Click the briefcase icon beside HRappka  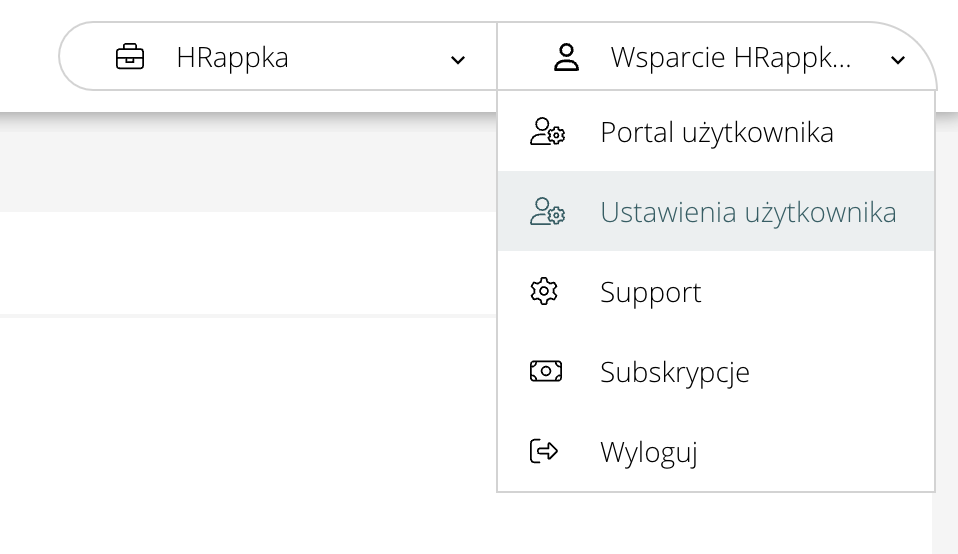(x=130, y=58)
